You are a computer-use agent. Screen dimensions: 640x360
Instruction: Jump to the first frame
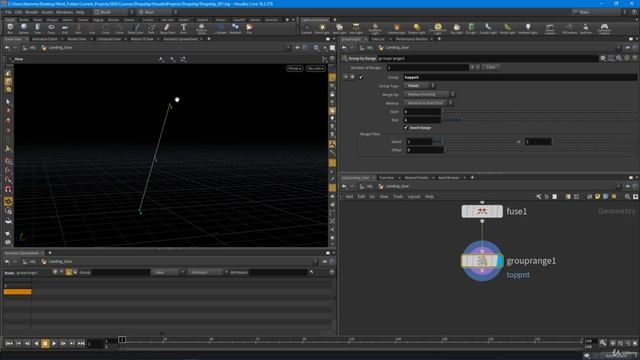(x=9, y=344)
